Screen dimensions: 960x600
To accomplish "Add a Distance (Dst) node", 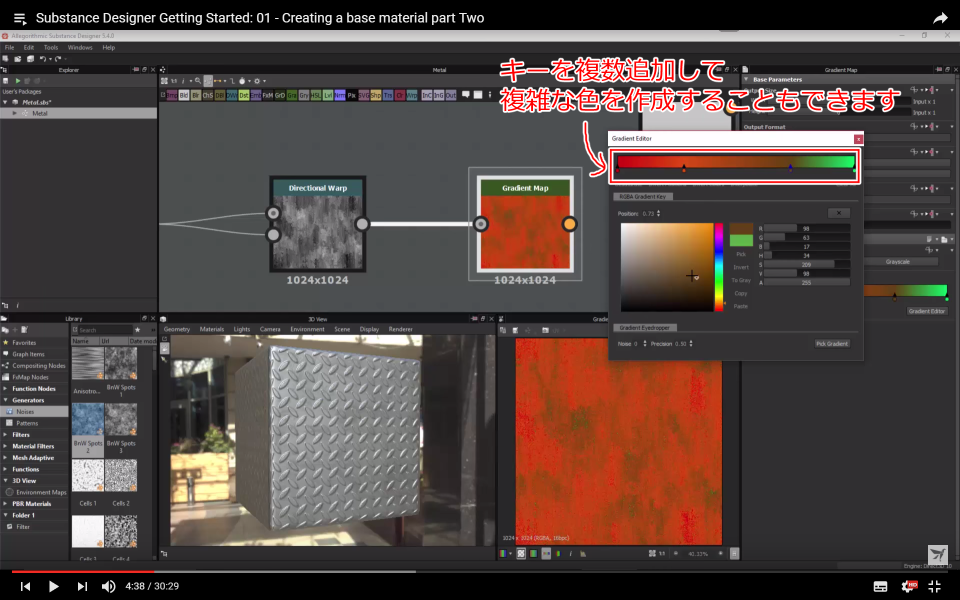I will pyautogui.click(x=244, y=96).
